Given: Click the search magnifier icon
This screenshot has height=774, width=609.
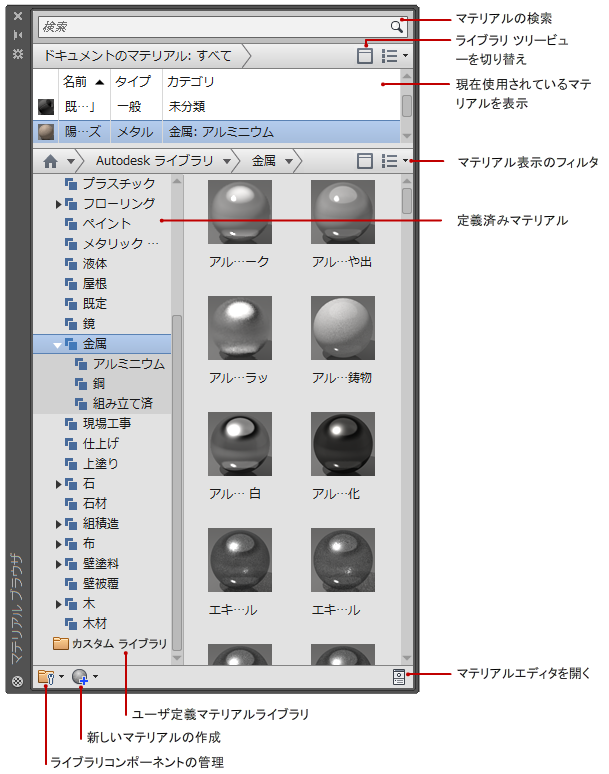Looking at the screenshot, I should [396, 27].
